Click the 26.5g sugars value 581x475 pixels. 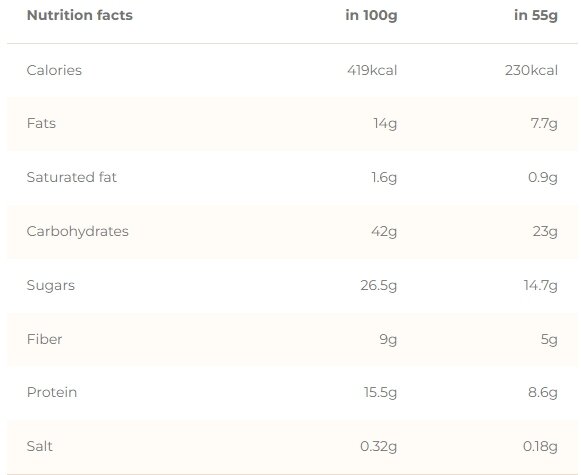(x=379, y=286)
